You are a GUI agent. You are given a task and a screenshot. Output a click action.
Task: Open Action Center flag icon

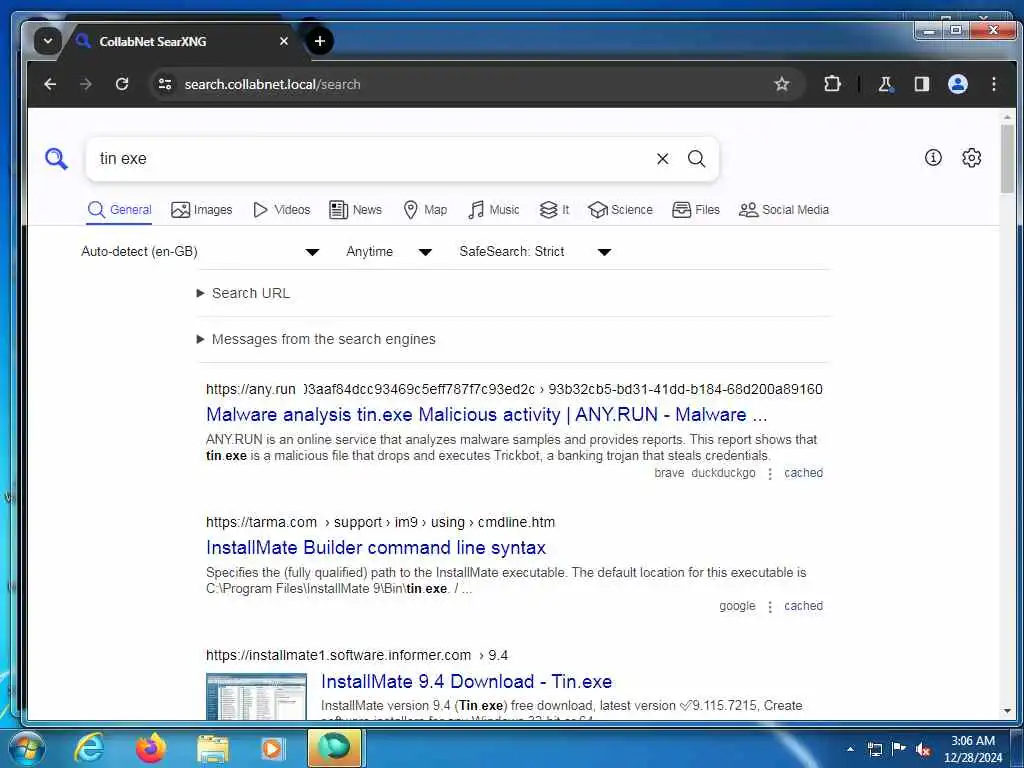pyautogui.click(x=899, y=749)
